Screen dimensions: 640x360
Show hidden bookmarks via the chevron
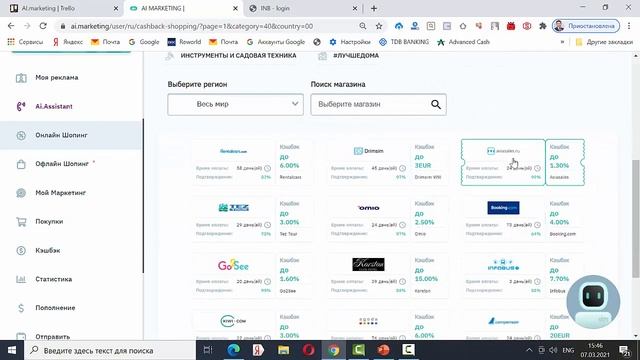[x=562, y=42]
